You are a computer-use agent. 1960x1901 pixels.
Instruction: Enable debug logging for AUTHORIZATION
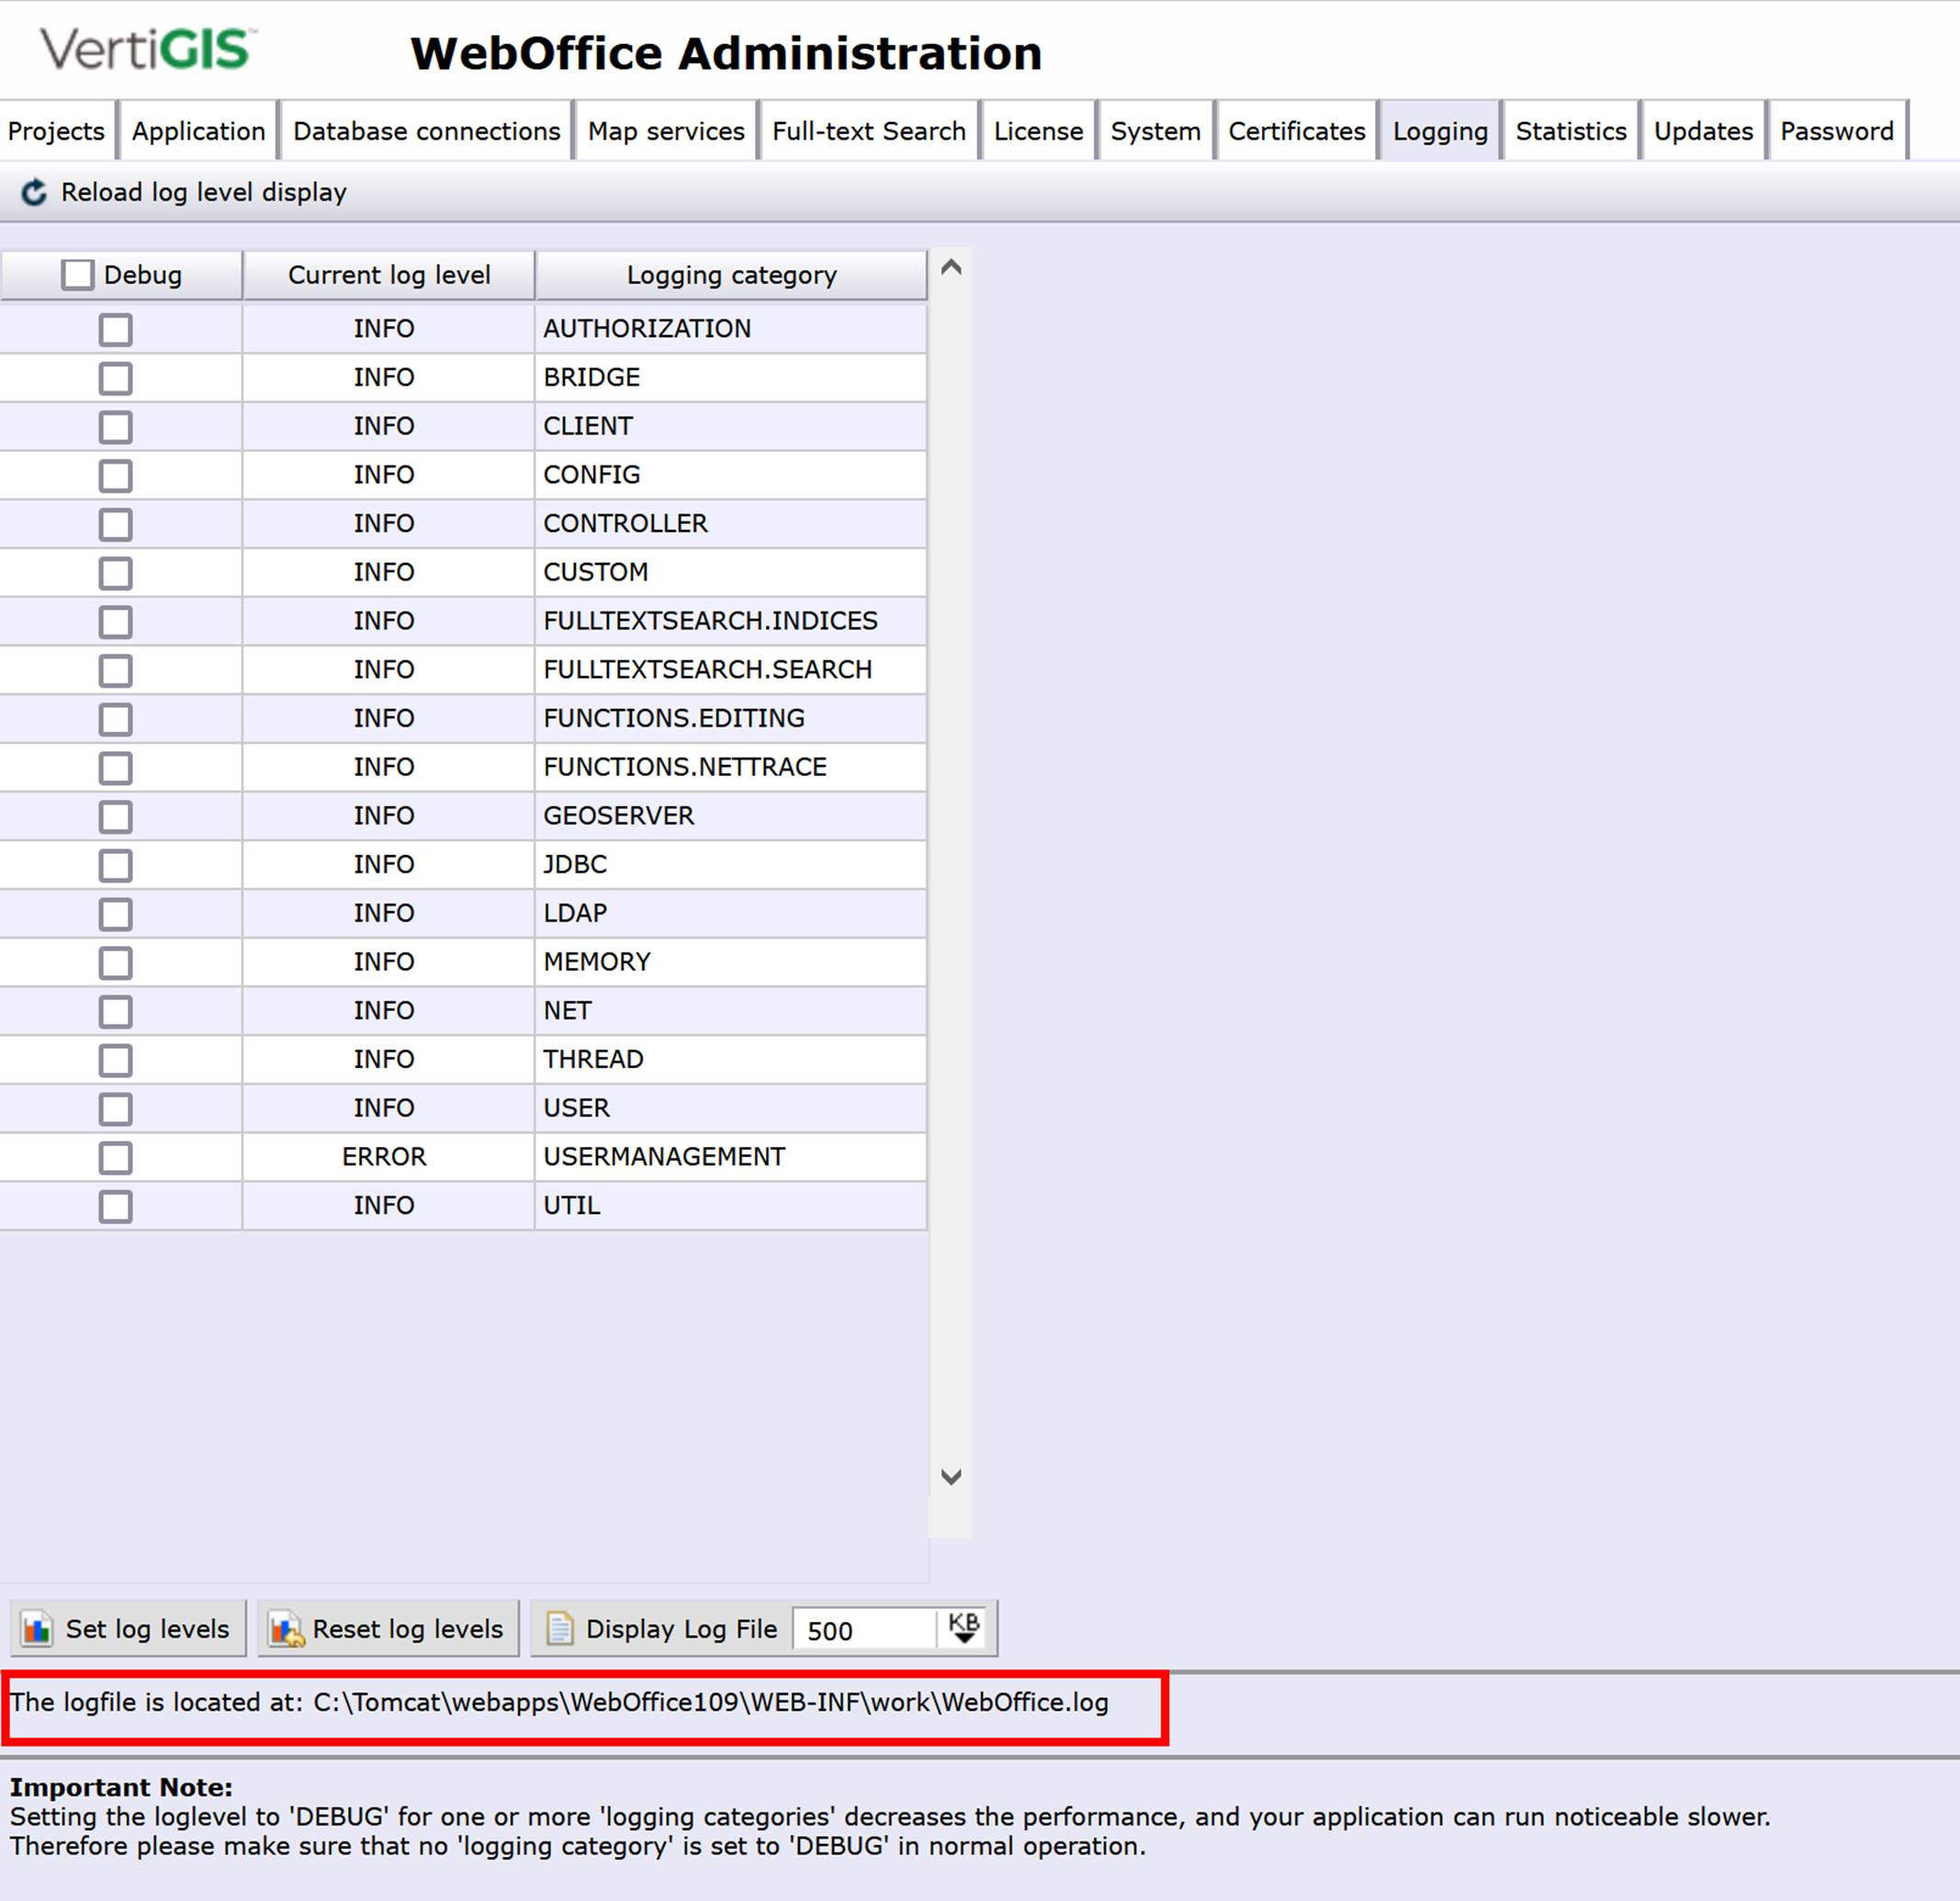115,328
